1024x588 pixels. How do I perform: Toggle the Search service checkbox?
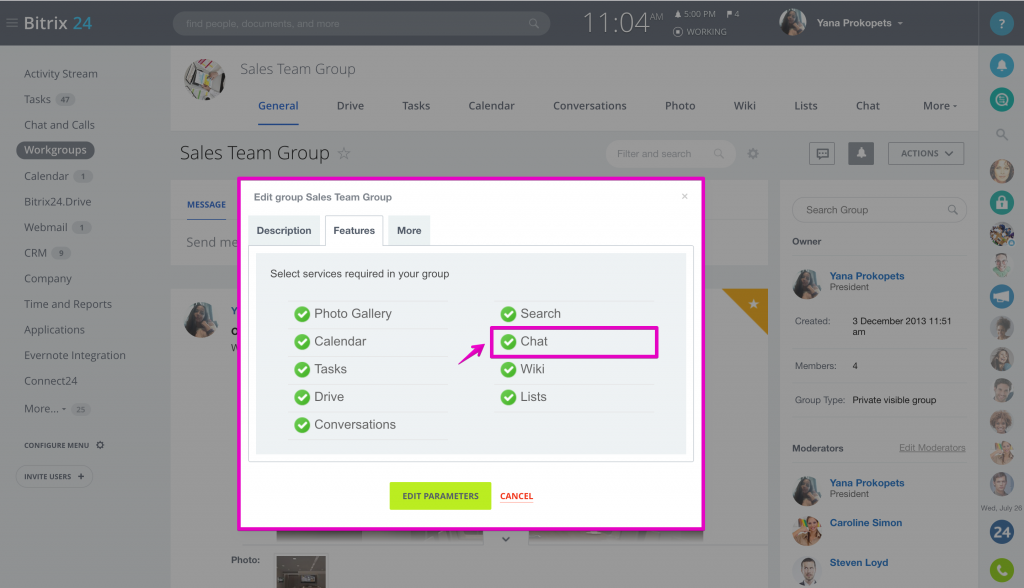click(508, 314)
